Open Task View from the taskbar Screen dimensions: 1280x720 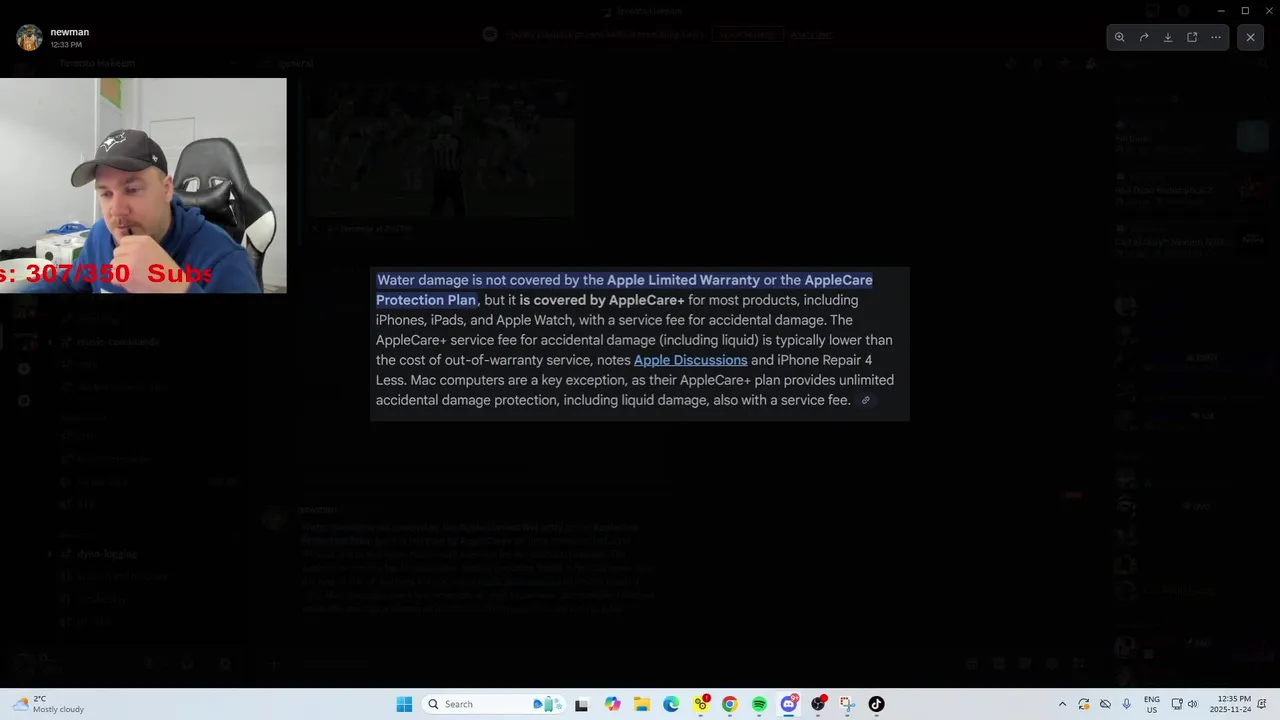pyautogui.click(x=581, y=704)
